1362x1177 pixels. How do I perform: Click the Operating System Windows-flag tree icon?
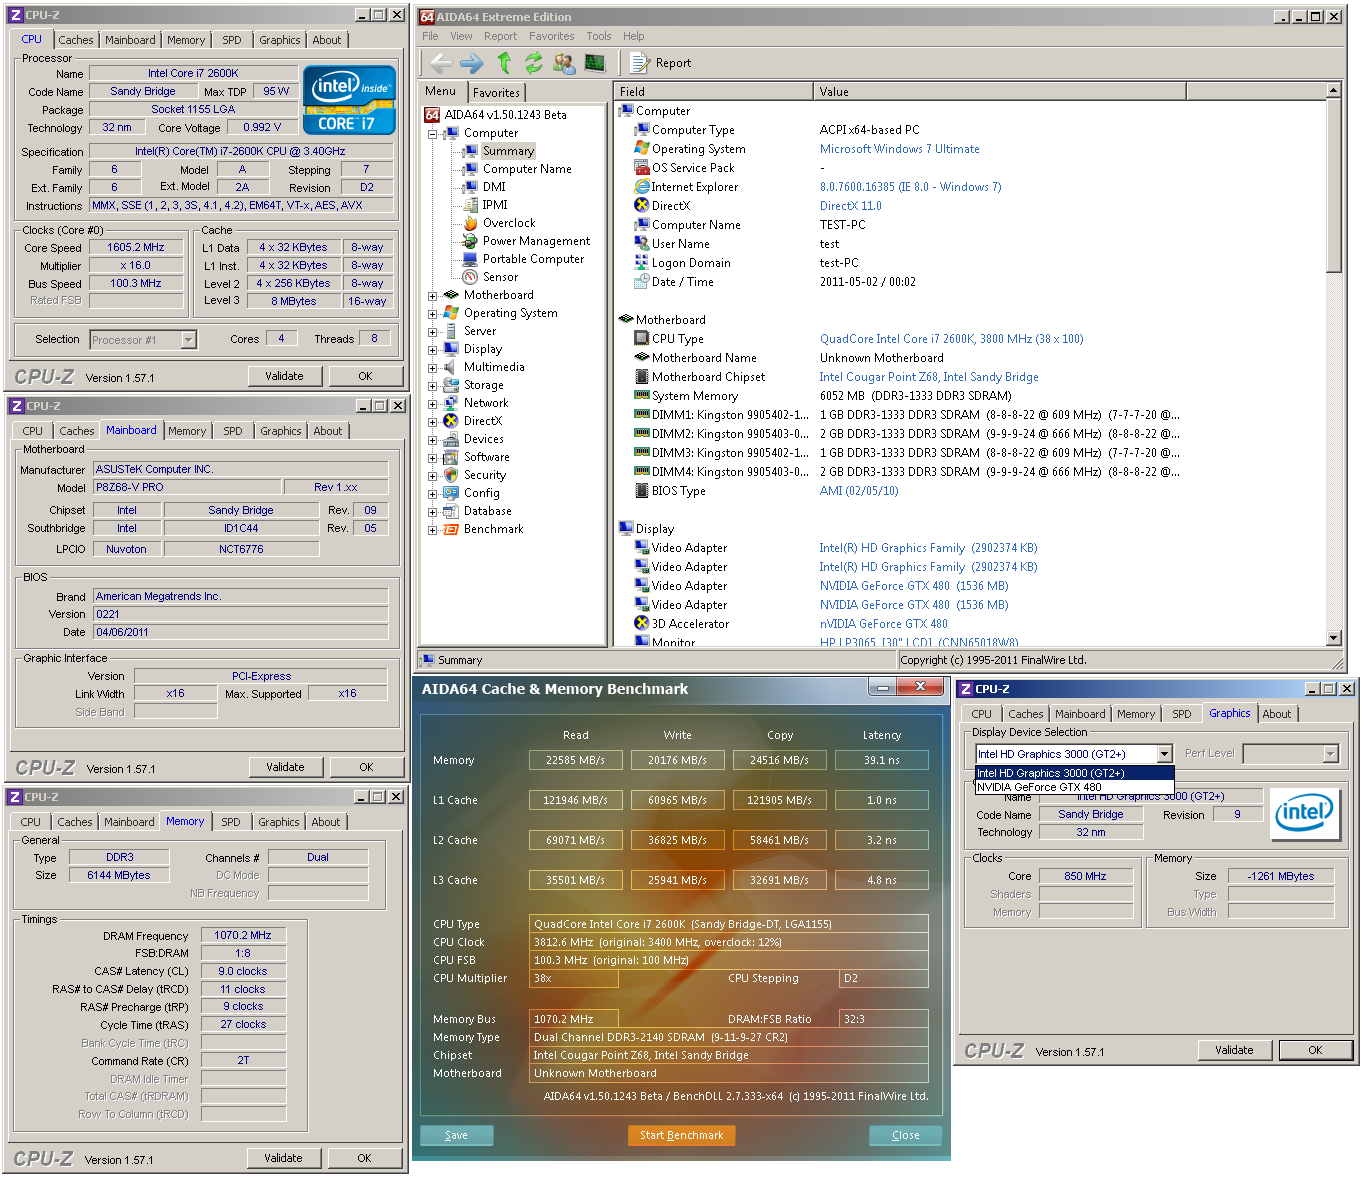click(451, 313)
